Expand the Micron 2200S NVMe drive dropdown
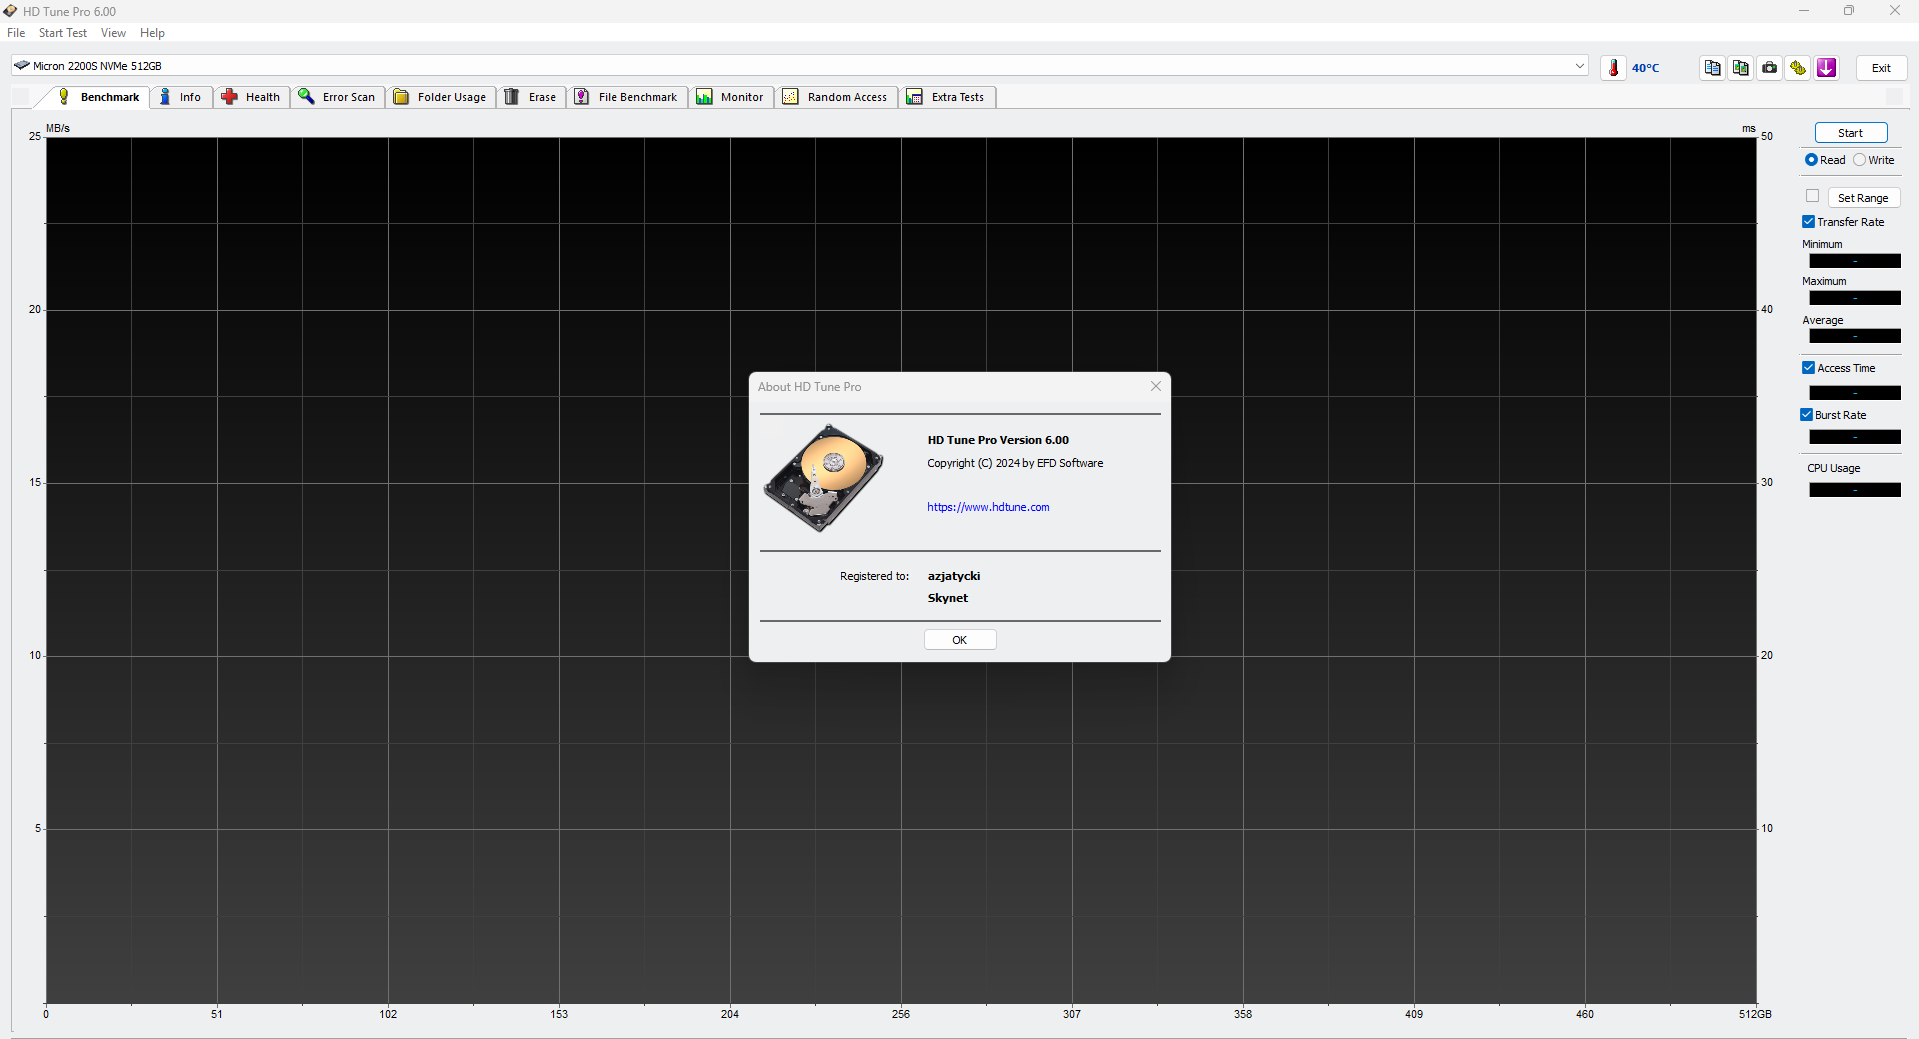Viewport: 1919px width, 1039px height. tap(1580, 66)
